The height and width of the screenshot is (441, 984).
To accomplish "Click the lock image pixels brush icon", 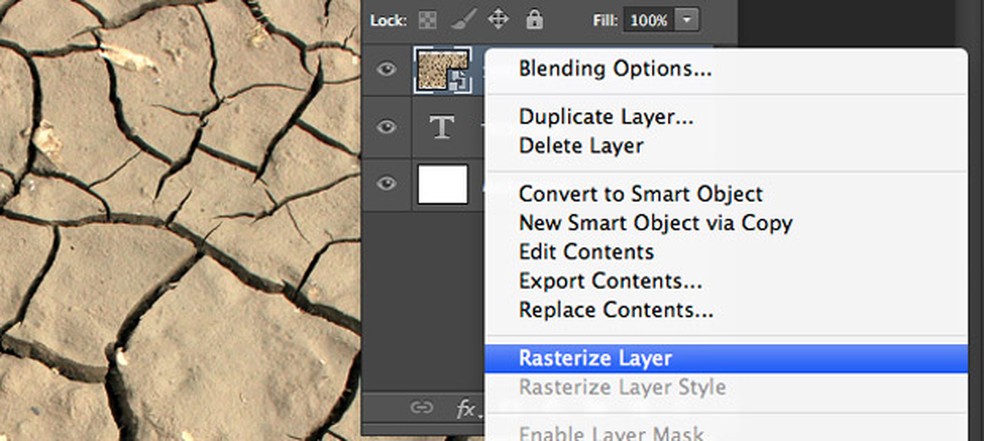I will point(461,19).
